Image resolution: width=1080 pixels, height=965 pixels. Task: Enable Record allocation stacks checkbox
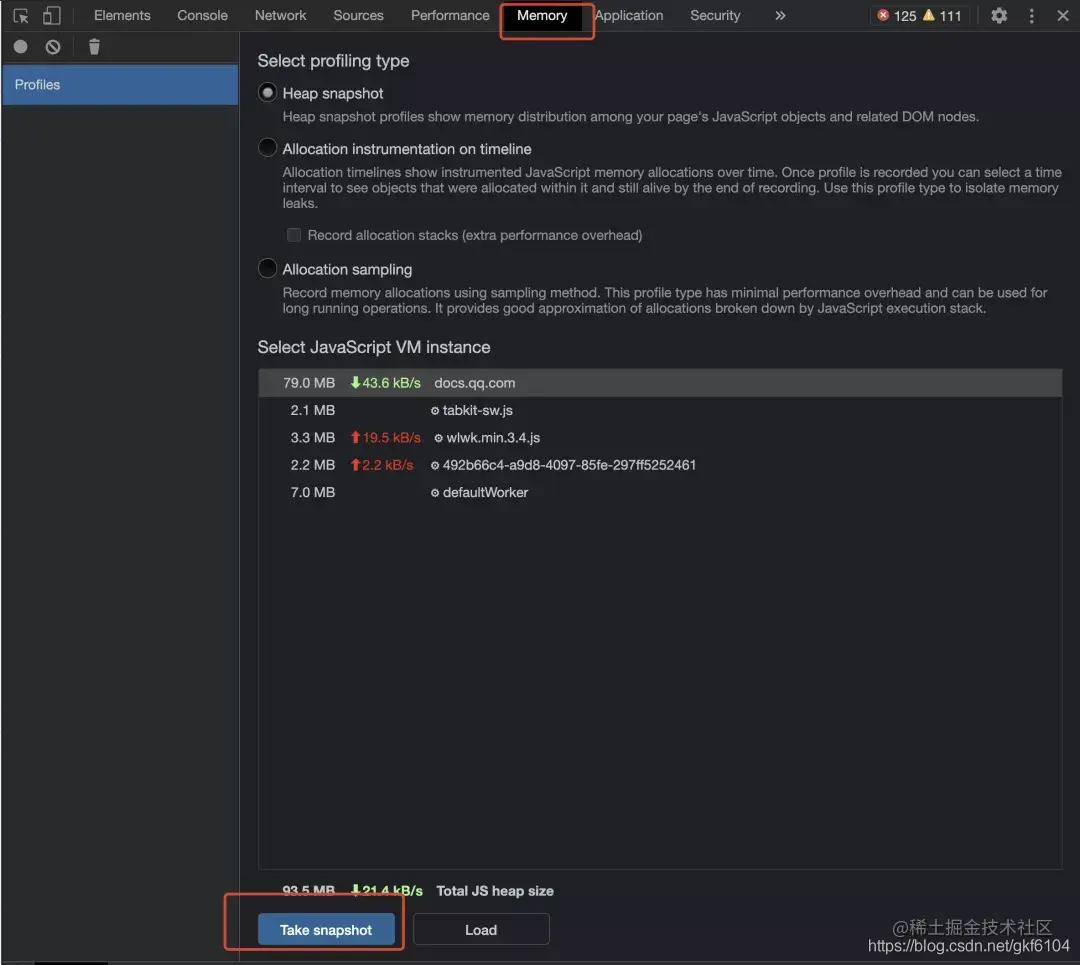pyautogui.click(x=294, y=235)
